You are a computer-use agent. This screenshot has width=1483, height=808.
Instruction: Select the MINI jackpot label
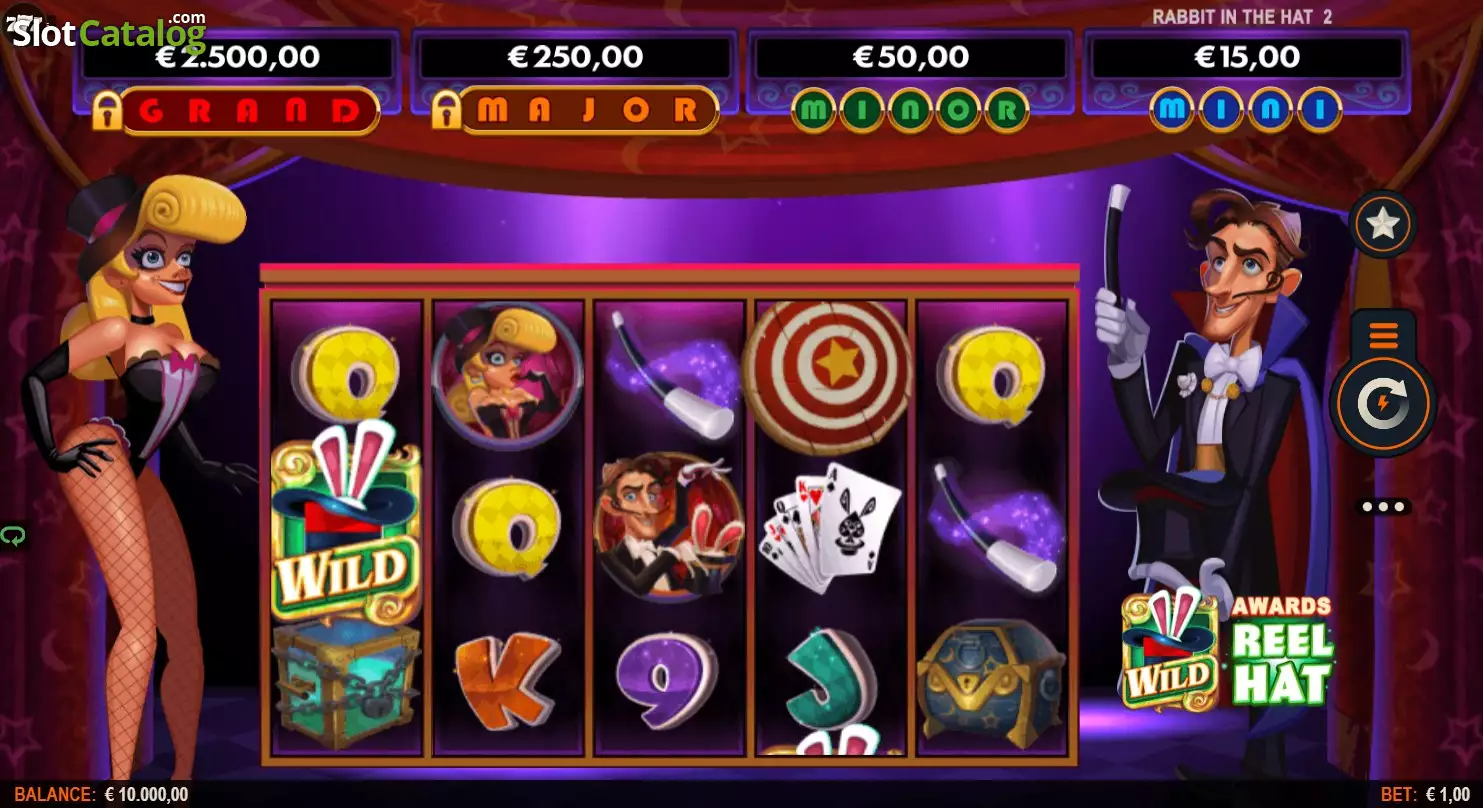click(1246, 111)
